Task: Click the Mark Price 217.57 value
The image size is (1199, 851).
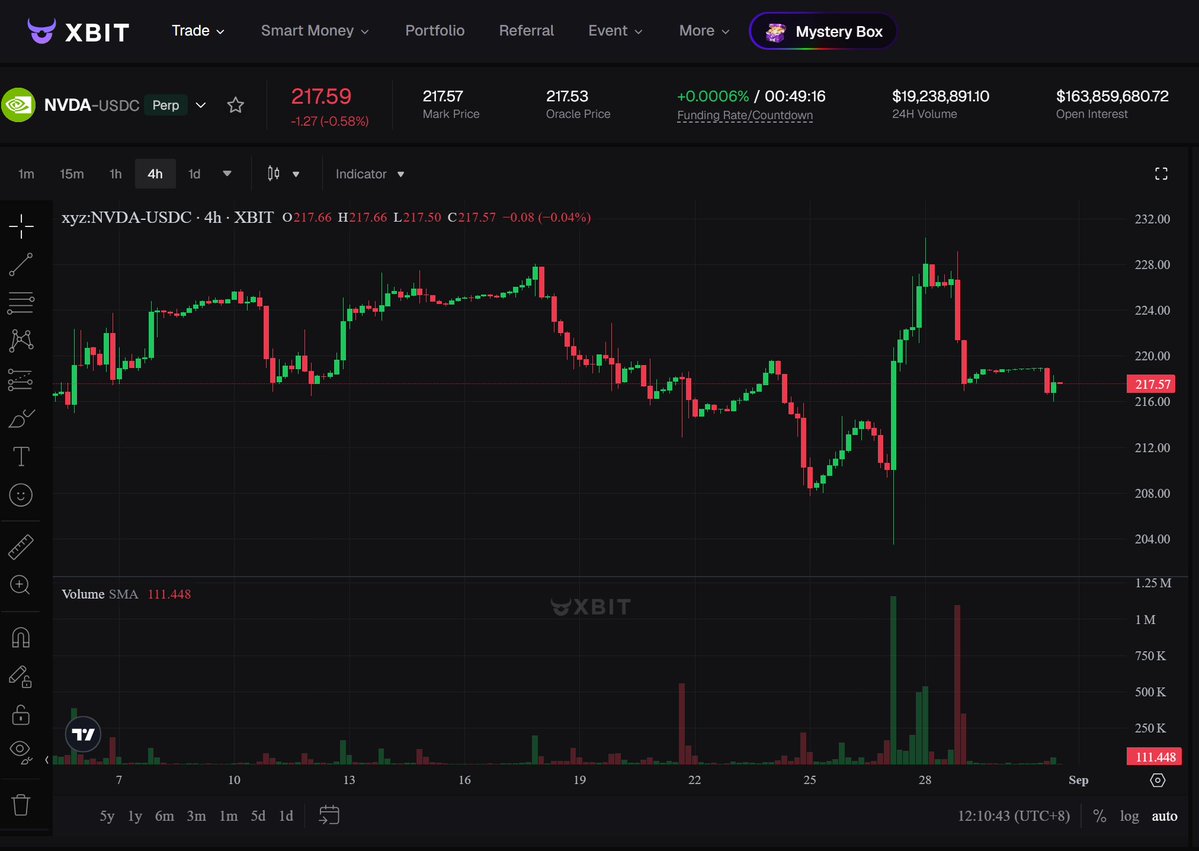Action: coord(443,96)
